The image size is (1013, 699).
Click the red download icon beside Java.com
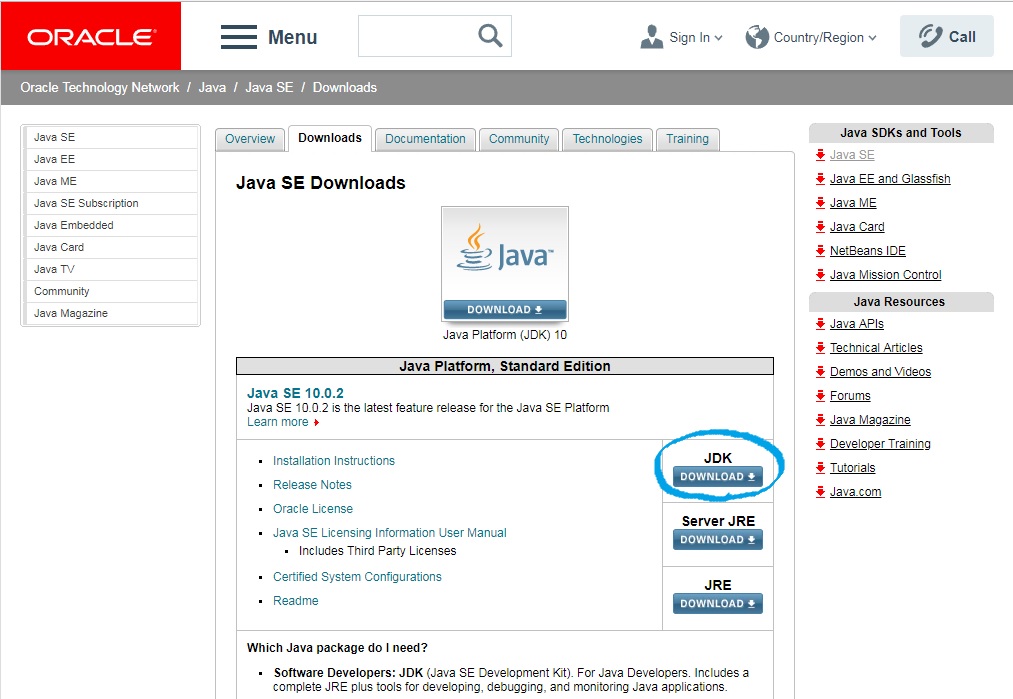[x=820, y=492]
